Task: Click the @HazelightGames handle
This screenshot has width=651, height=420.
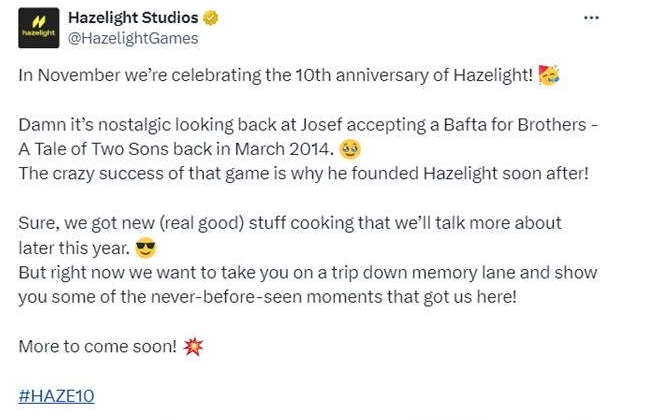Action: click(x=133, y=38)
